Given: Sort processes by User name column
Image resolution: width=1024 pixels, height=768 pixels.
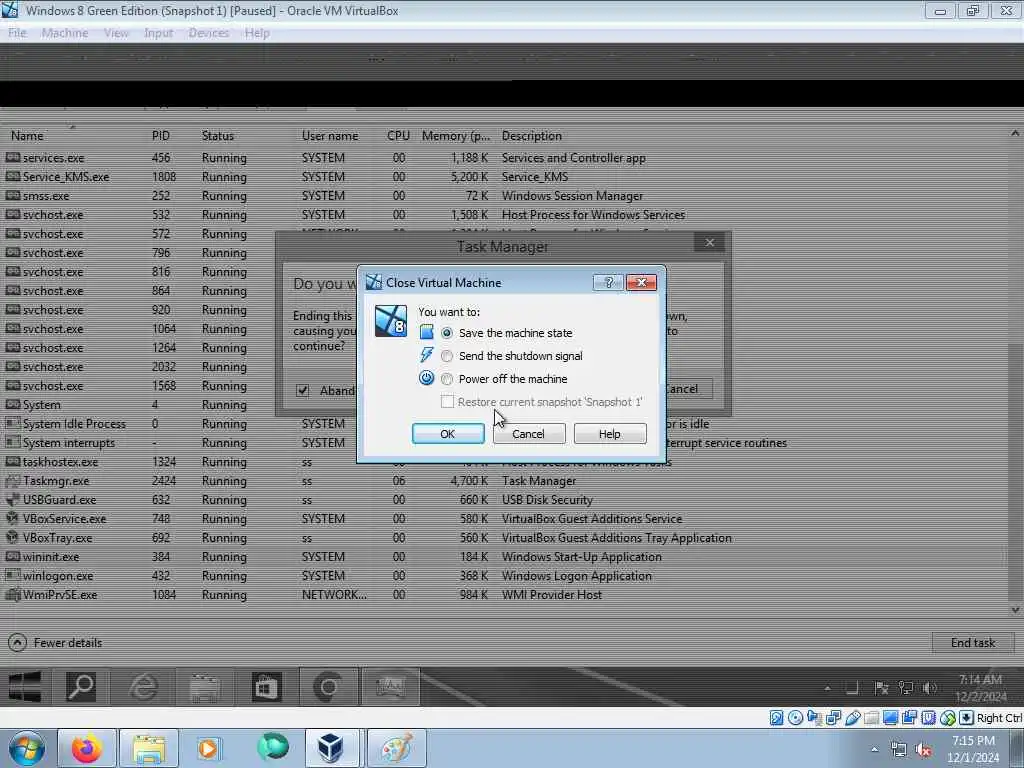Looking at the screenshot, I should point(330,136).
